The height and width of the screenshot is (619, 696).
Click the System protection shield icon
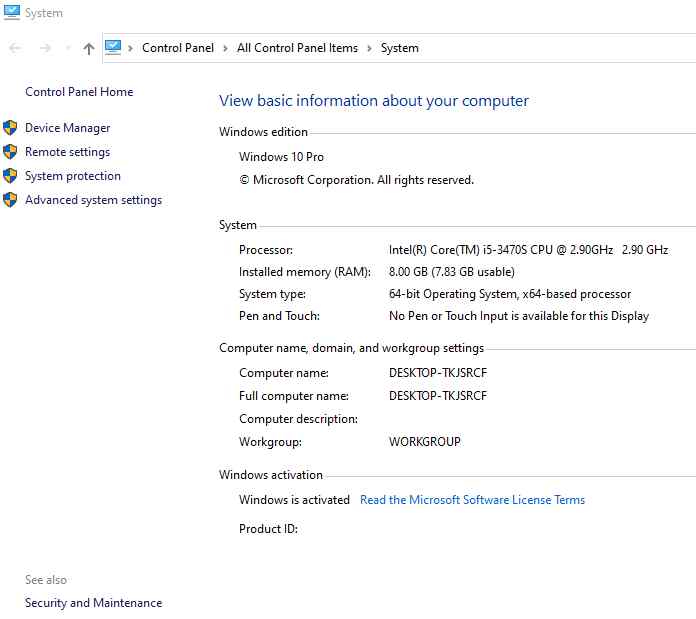[10, 176]
